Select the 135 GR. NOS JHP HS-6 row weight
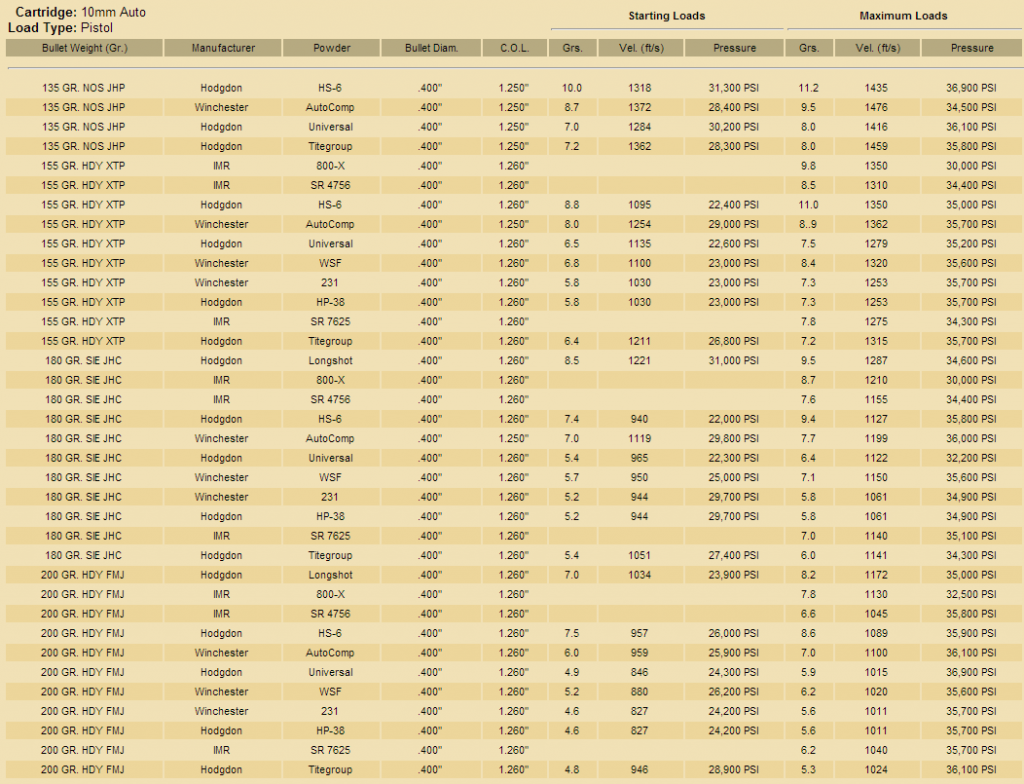The width and height of the screenshot is (1024, 784). (x=84, y=88)
